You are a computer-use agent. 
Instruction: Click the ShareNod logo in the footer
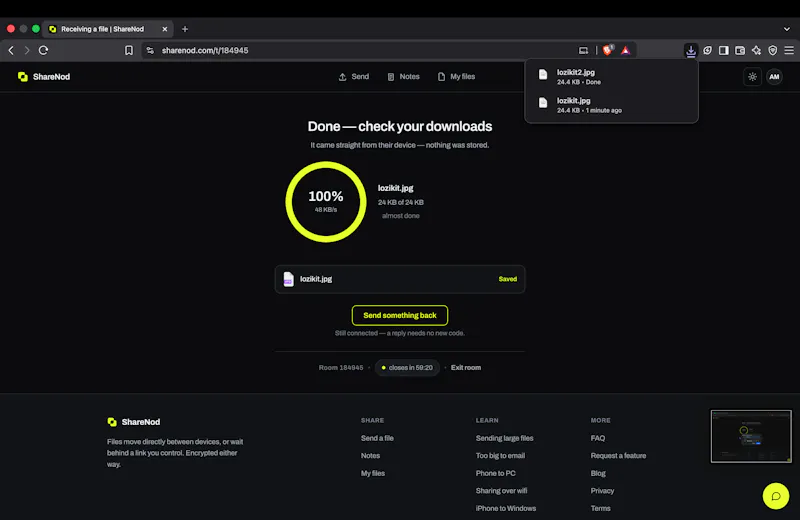point(134,422)
